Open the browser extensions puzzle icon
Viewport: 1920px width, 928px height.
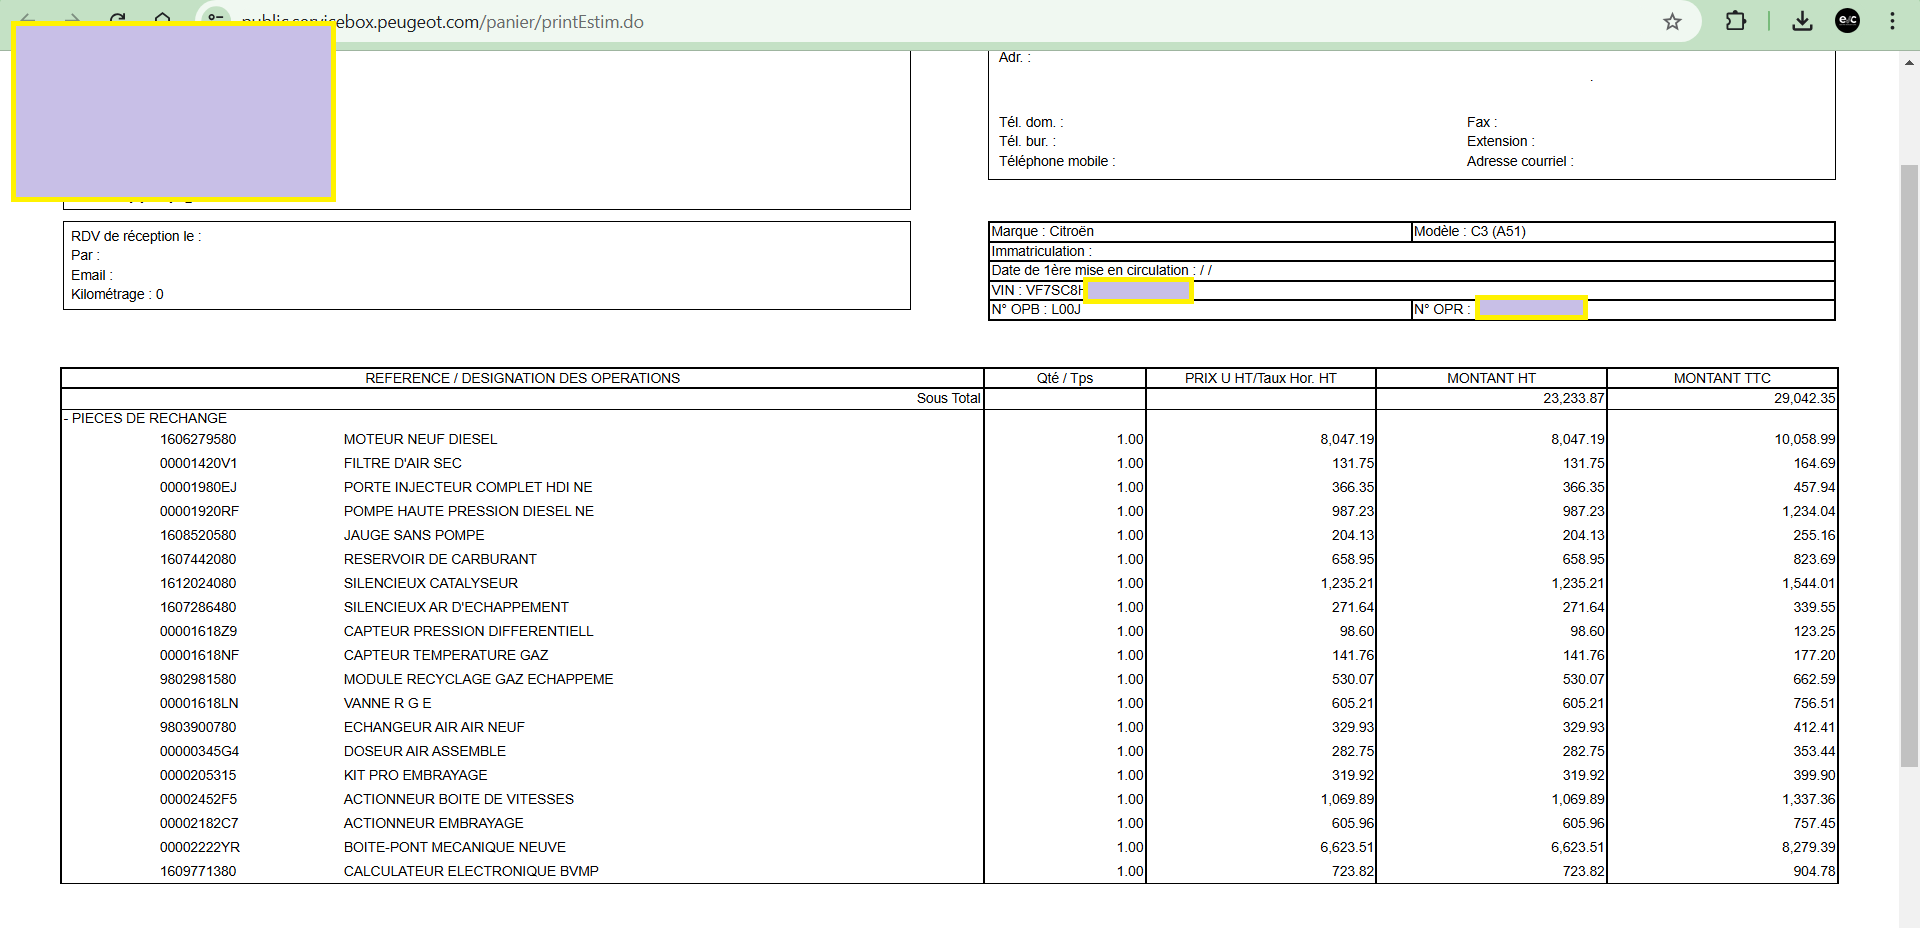click(1736, 21)
